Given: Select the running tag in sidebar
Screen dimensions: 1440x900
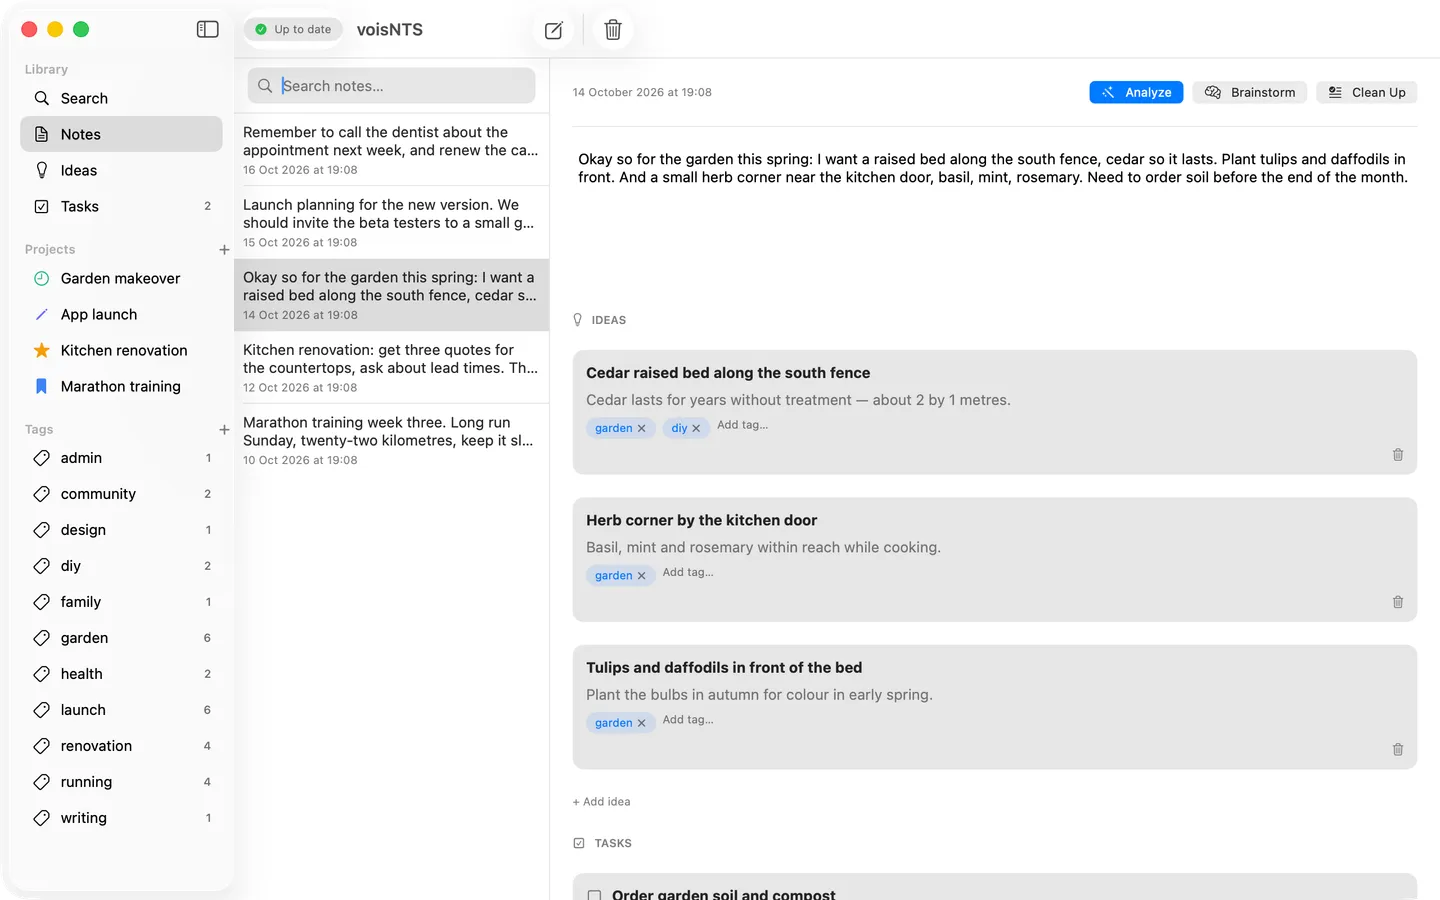Looking at the screenshot, I should (121, 782).
